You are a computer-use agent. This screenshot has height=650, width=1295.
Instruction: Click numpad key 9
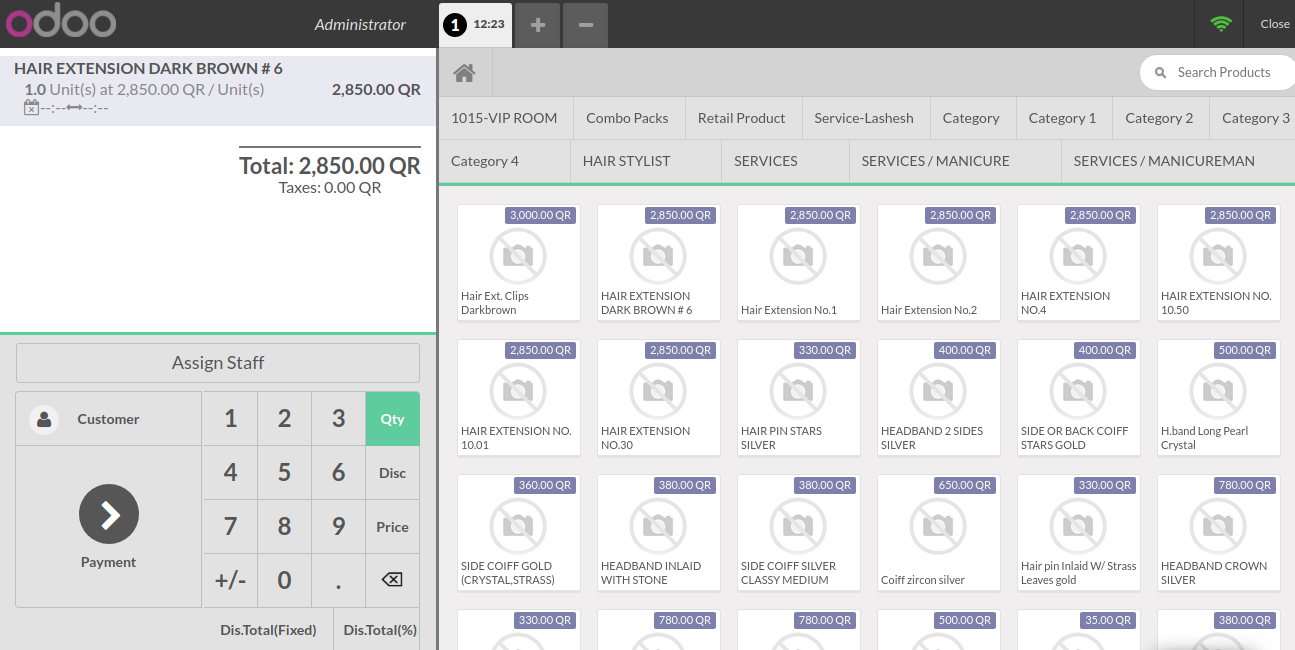(339, 527)
